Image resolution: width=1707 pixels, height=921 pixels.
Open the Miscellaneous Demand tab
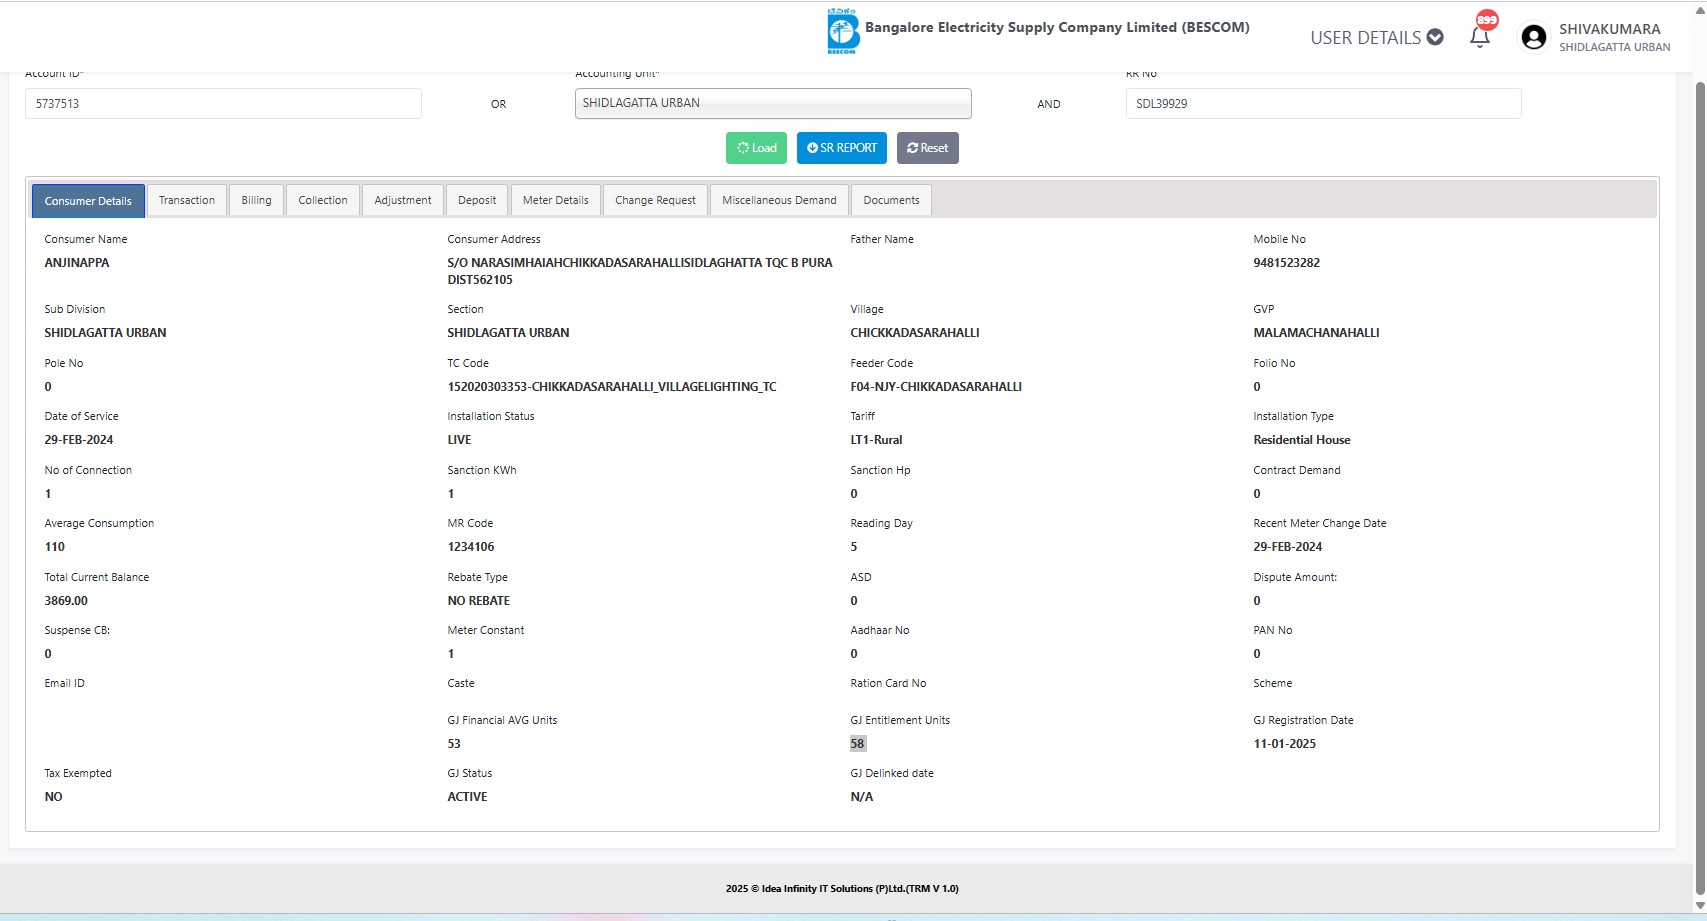778,200
